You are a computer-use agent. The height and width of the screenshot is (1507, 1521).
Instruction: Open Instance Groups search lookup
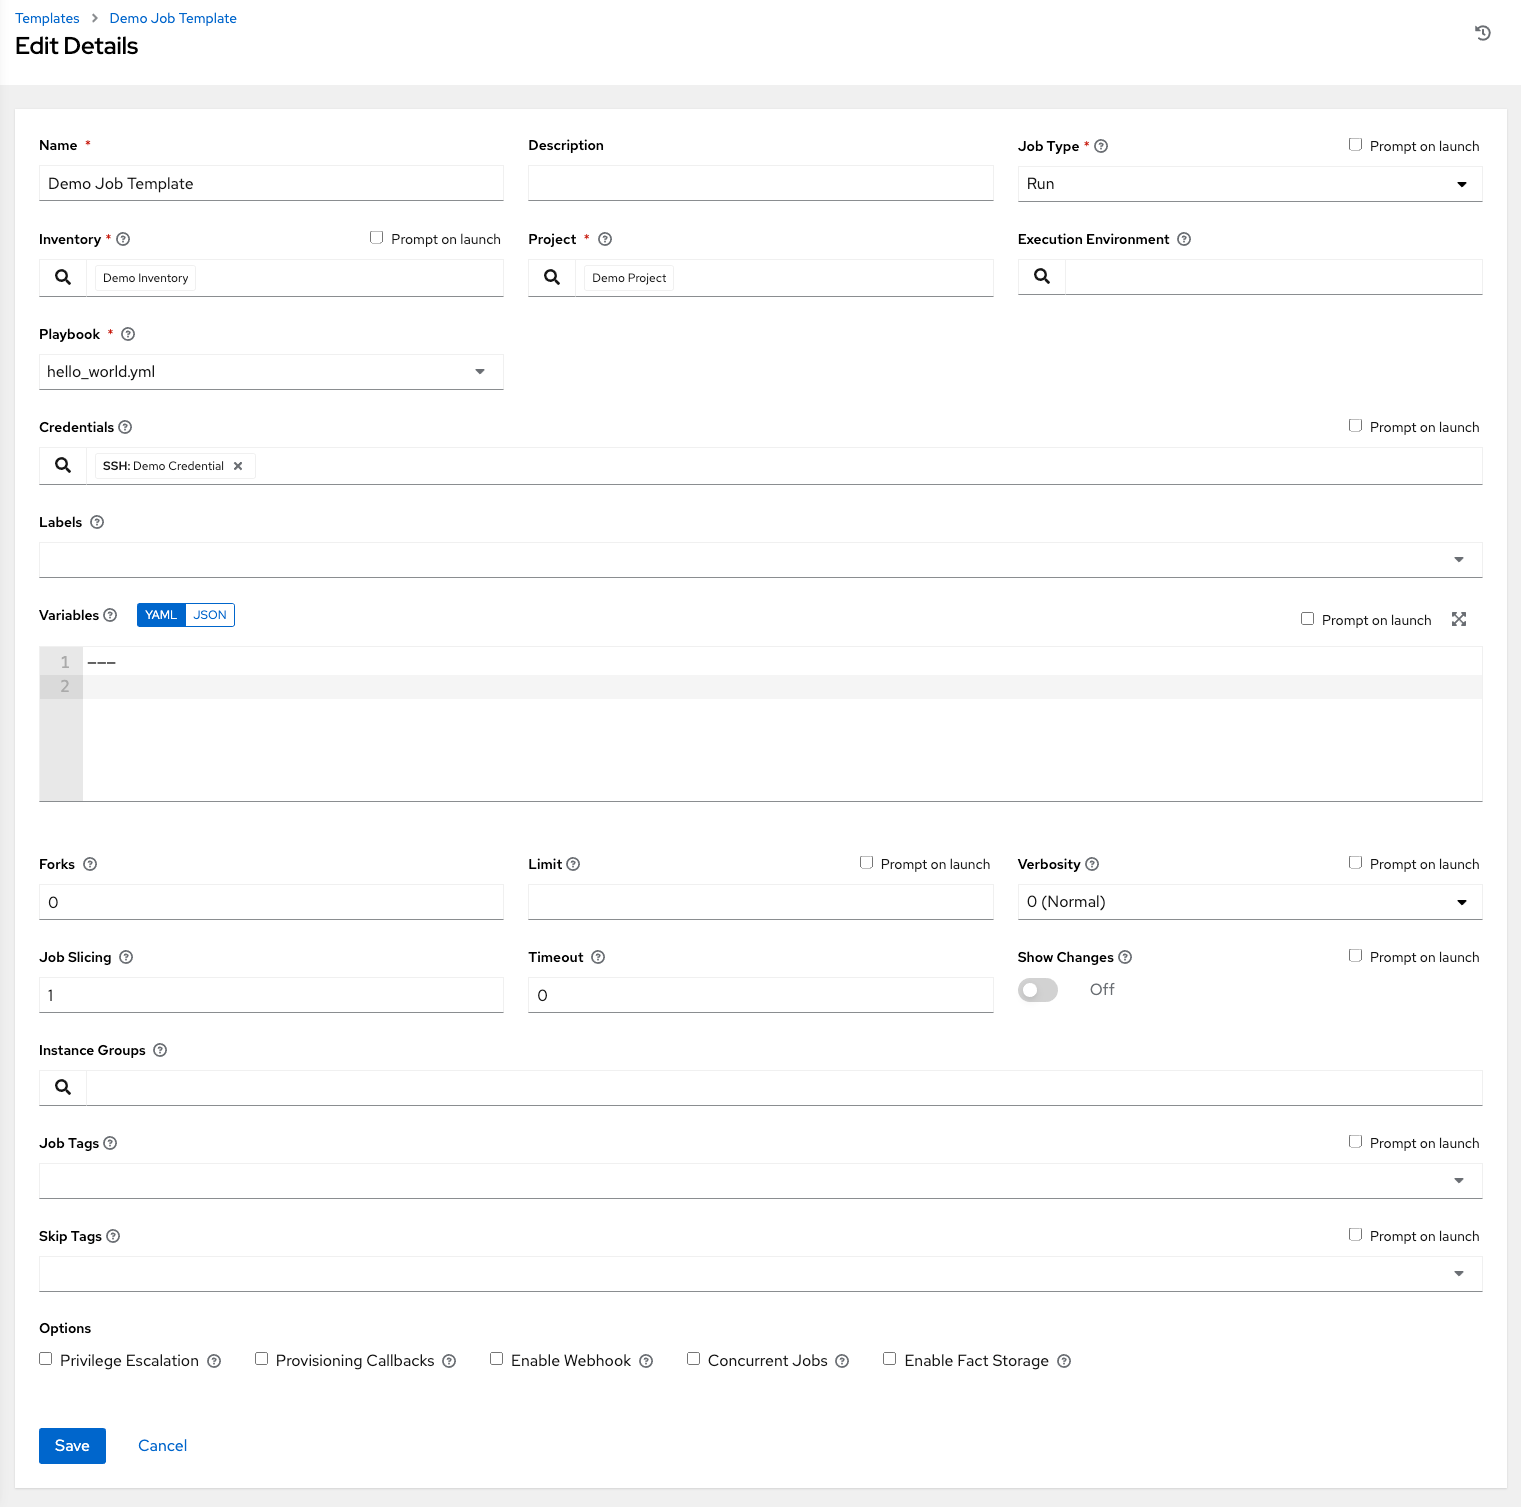(x=62, y=1087)
